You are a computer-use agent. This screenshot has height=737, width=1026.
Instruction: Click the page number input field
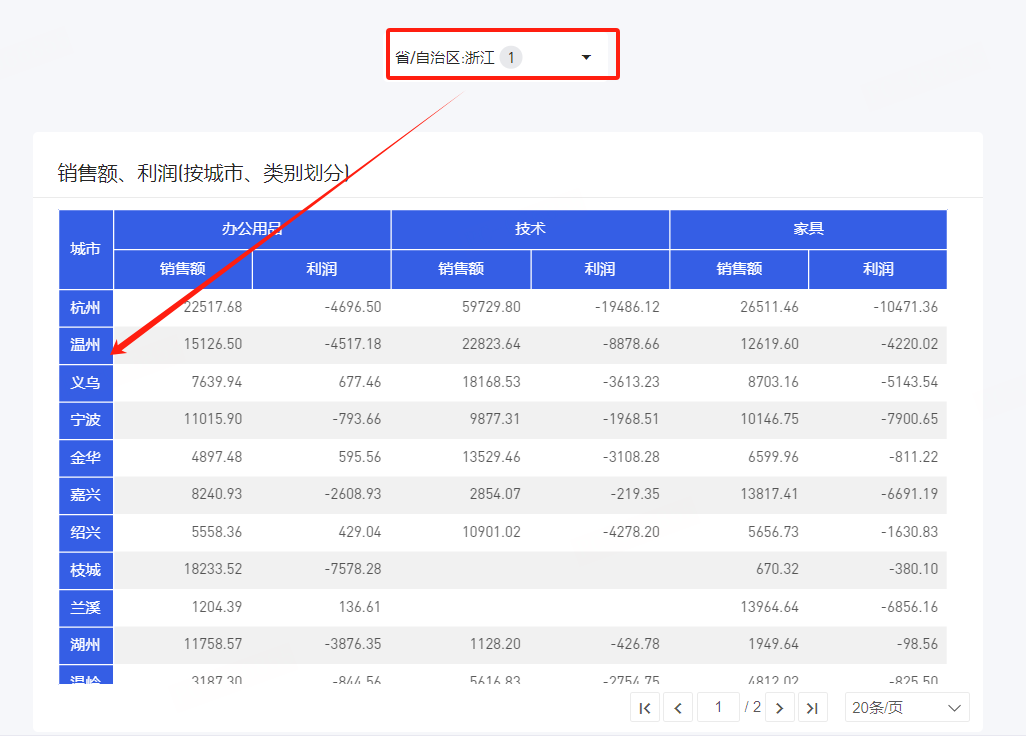pos(718,707)
